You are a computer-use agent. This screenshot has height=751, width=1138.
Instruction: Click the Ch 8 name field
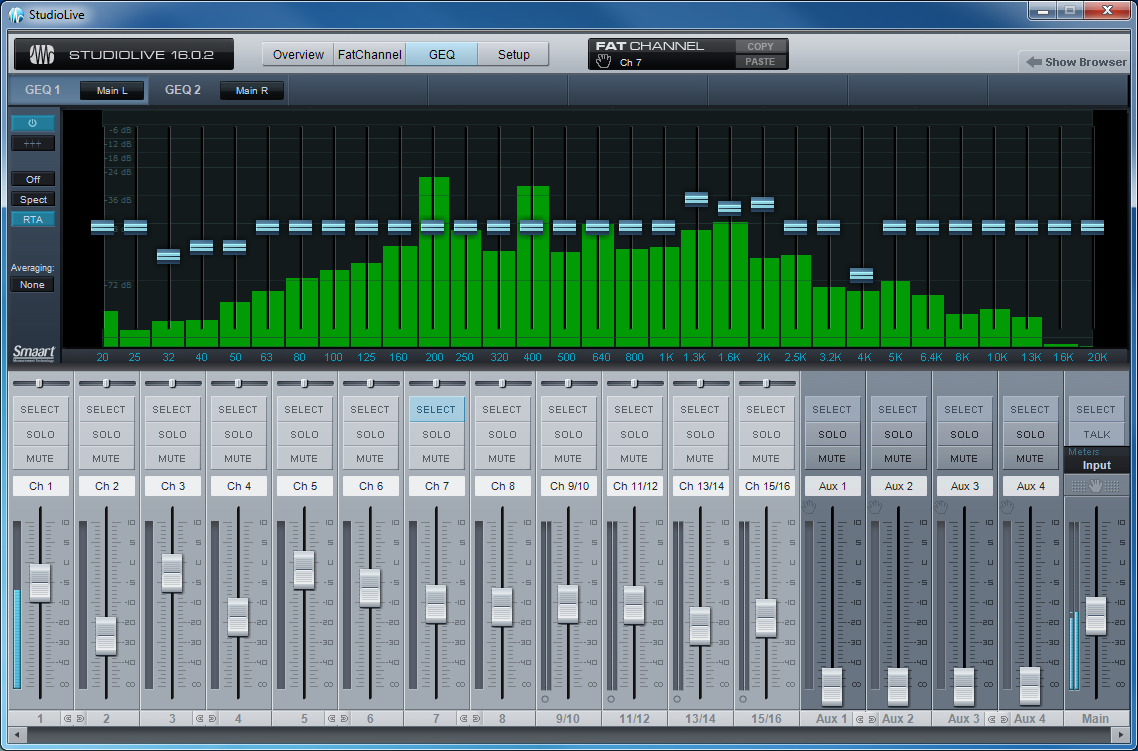[502, 486]
